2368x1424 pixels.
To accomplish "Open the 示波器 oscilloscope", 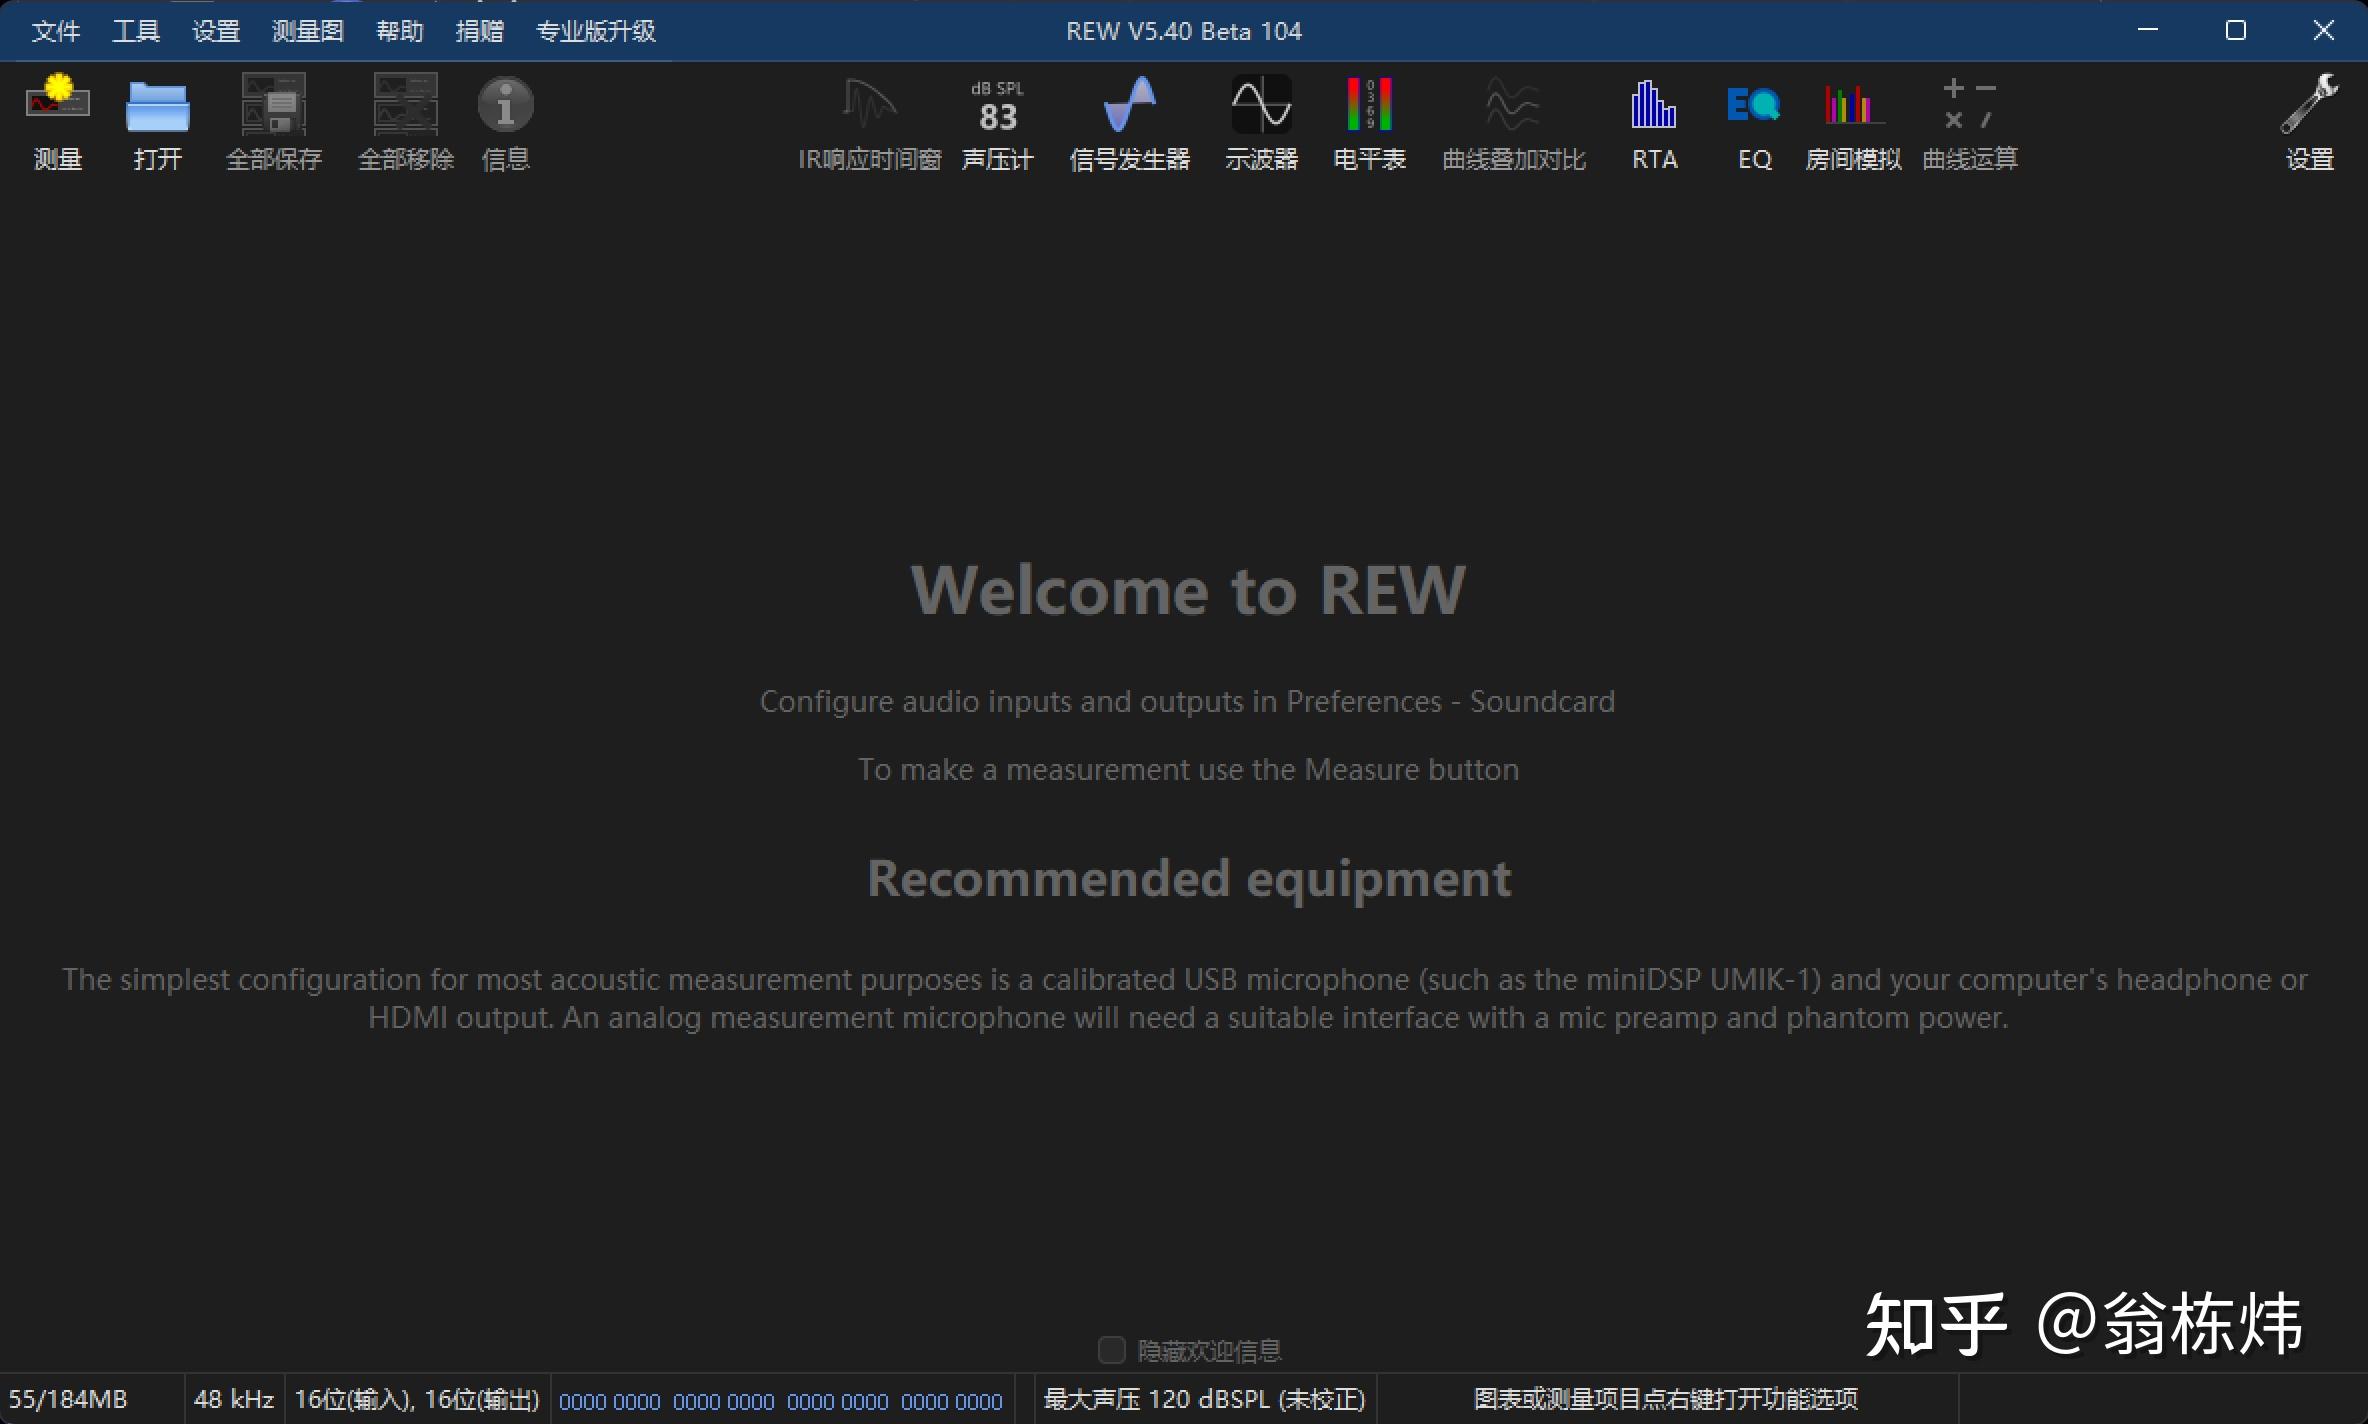I will (x=1262, y=122).
